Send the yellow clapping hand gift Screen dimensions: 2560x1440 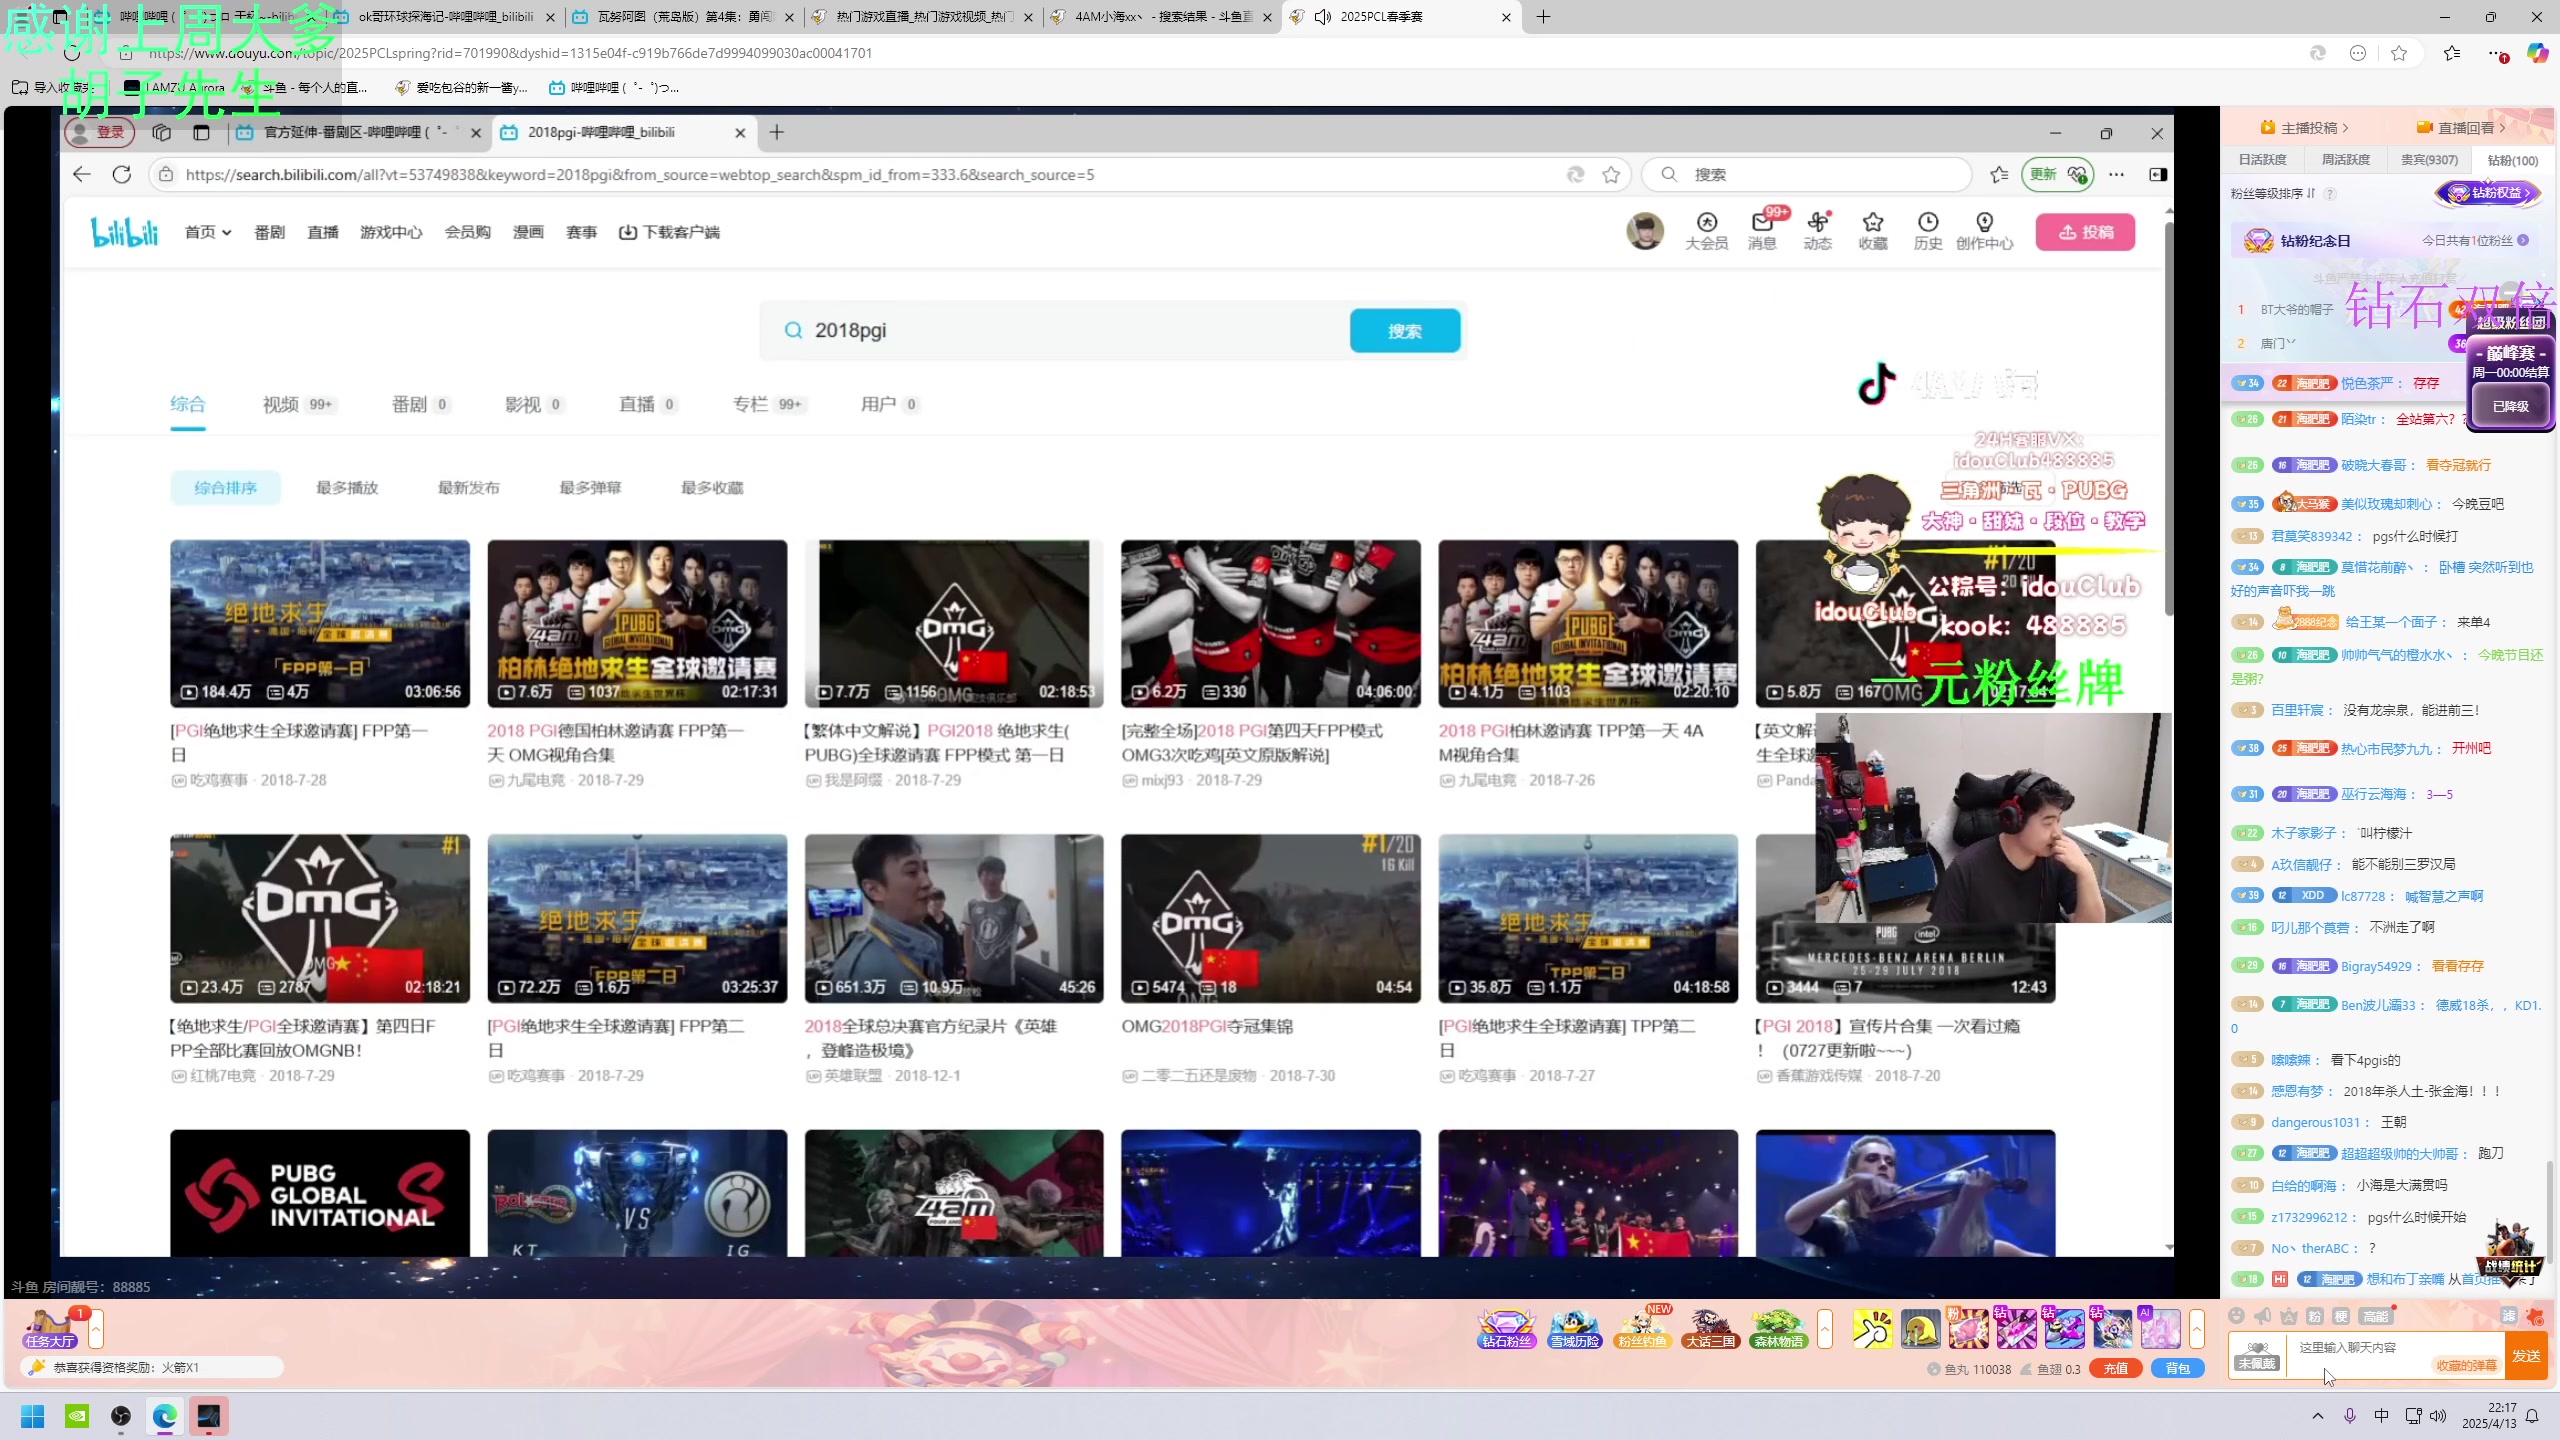[x=1872, y=1329]
